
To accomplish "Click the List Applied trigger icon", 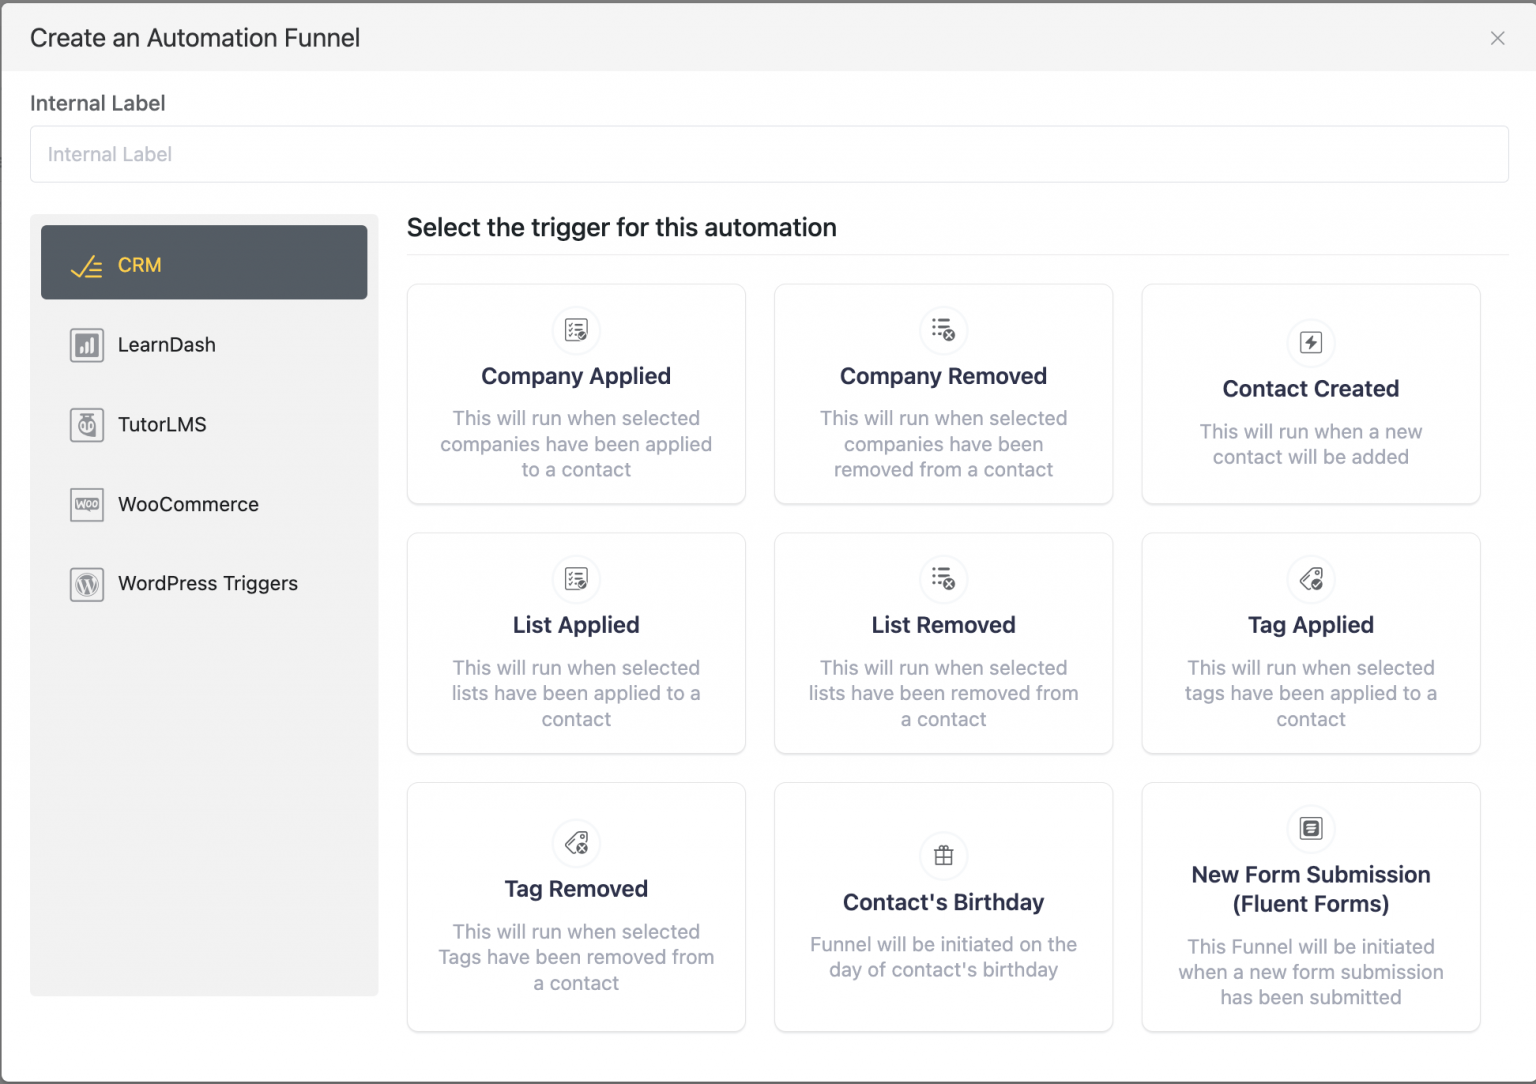I will (576, 579).
